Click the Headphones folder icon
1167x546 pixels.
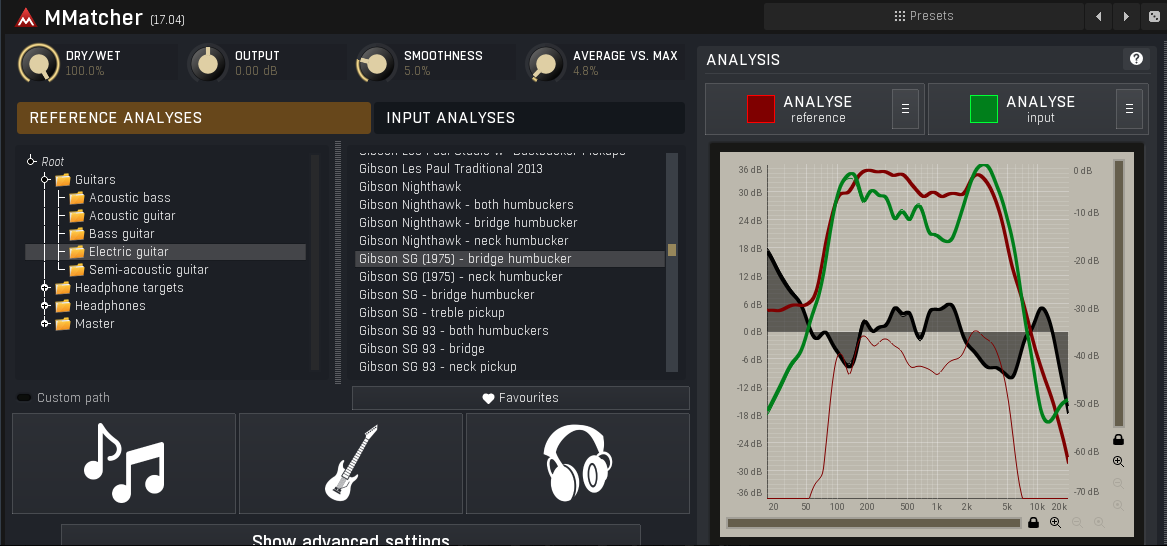coord(63,306)
